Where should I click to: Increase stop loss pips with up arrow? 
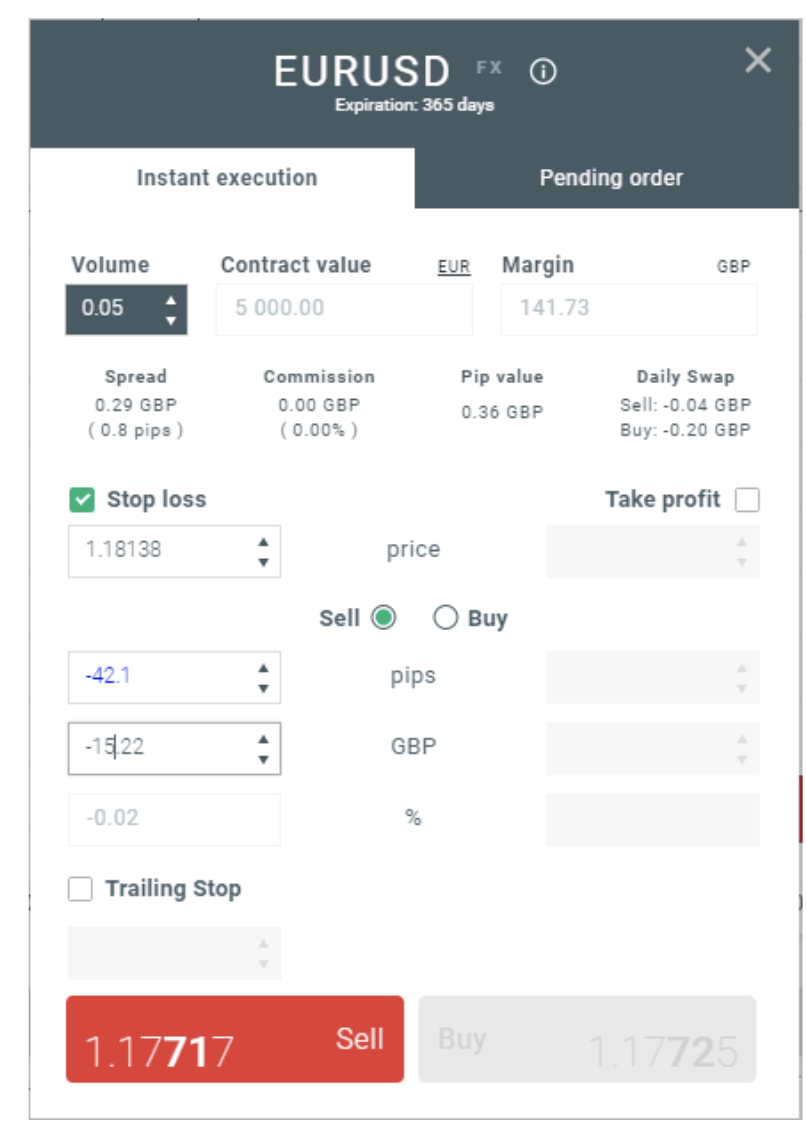263,668
